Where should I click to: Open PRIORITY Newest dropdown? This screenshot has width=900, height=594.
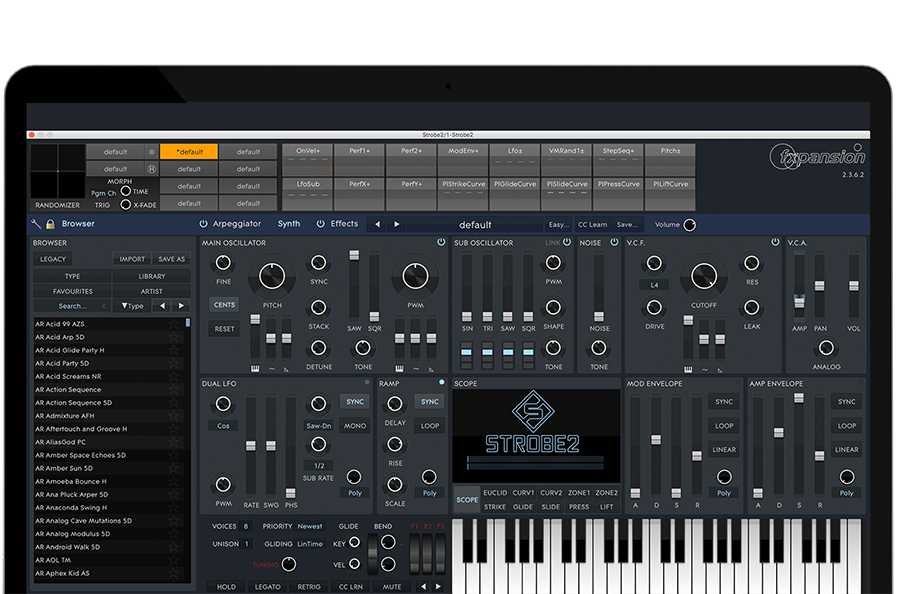click(309, 526)
